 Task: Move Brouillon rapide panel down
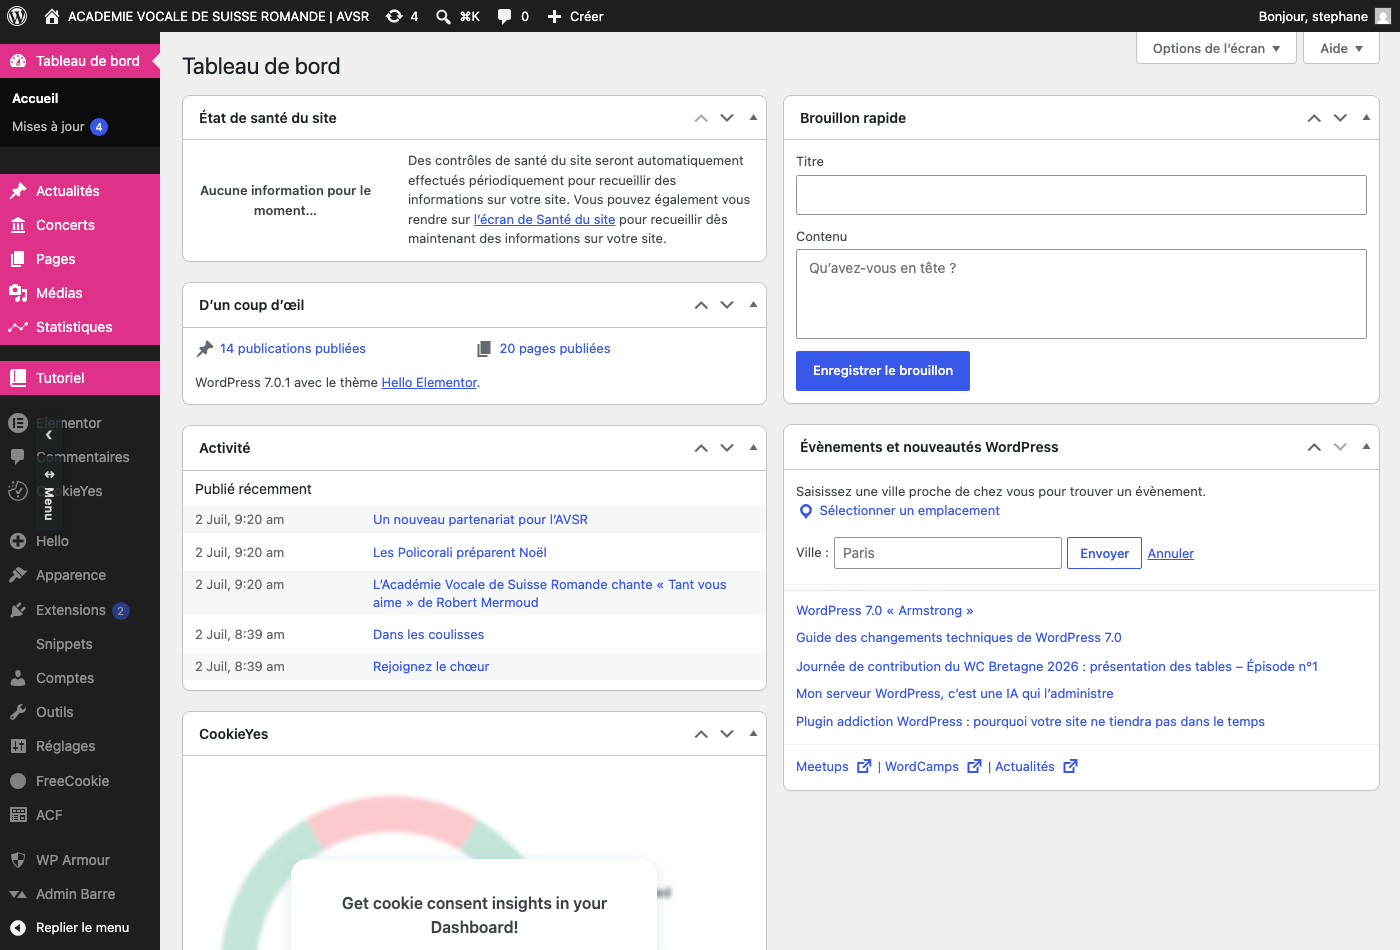1340,118
